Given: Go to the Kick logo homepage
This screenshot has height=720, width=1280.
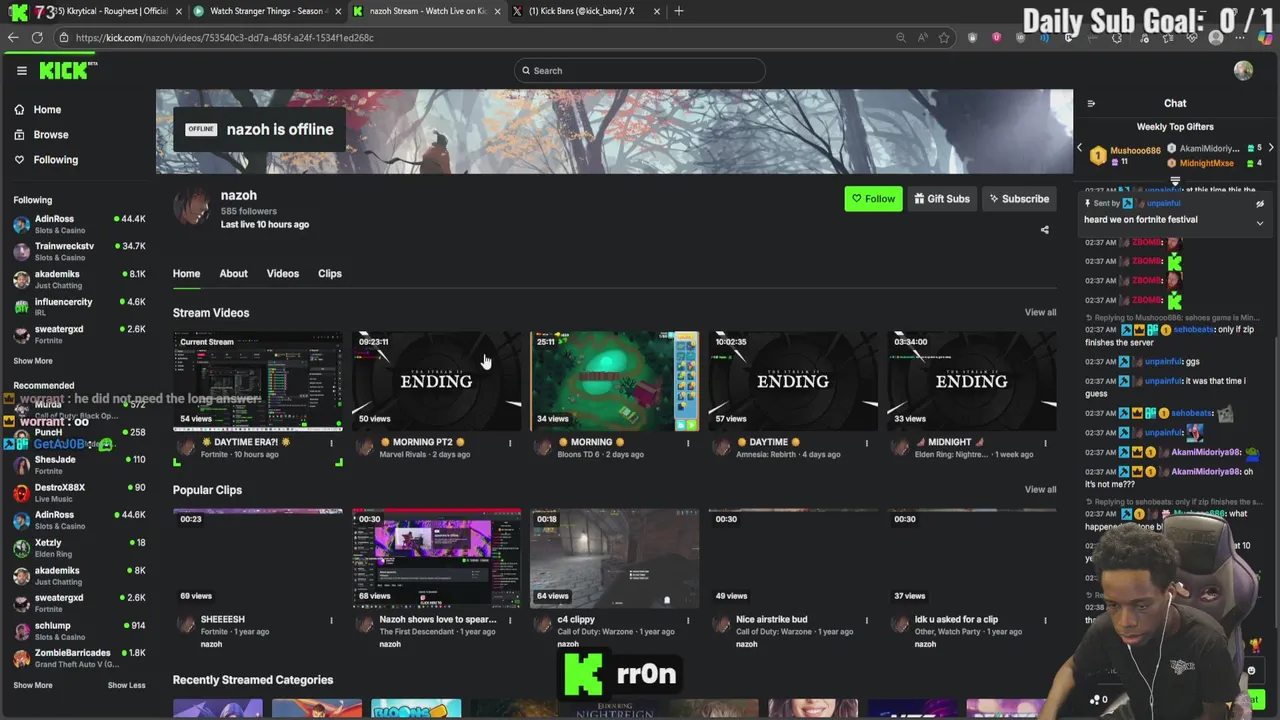Looking at the screenshot, I should pyautogui.click(x=68, y=70).
